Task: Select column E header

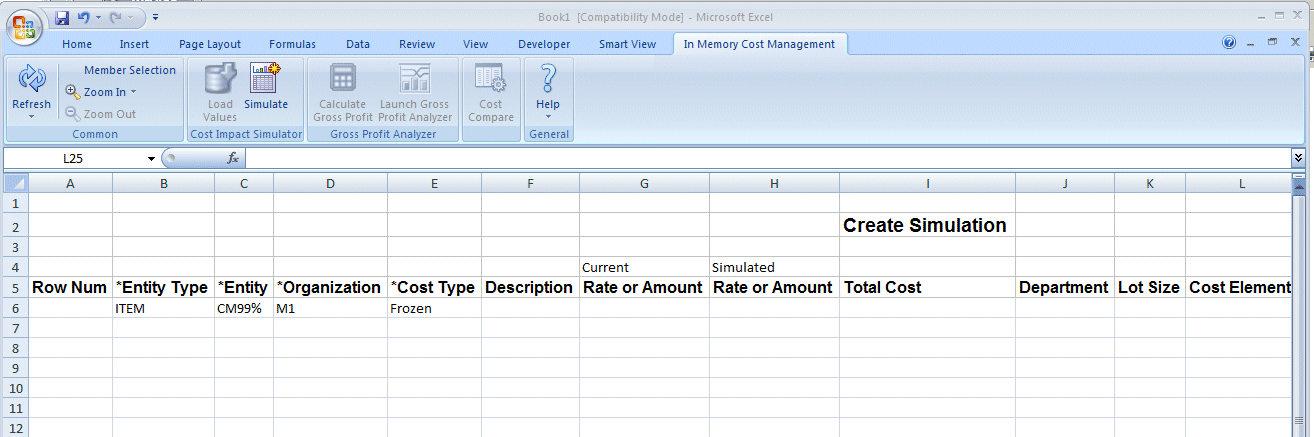Action: tap(434, 183)
